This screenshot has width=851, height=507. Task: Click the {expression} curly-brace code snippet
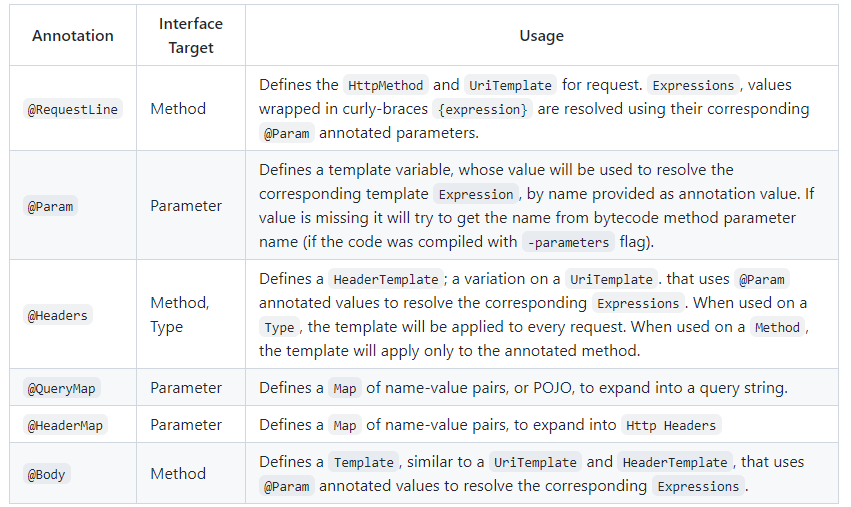tap(484, 109)
